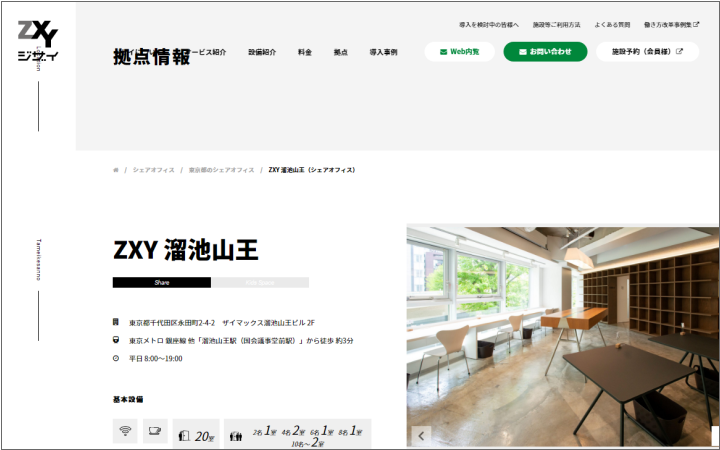This screenshot has height=450, width=720.
Task: Click the Web内覧 button
Action: (459, 51)
